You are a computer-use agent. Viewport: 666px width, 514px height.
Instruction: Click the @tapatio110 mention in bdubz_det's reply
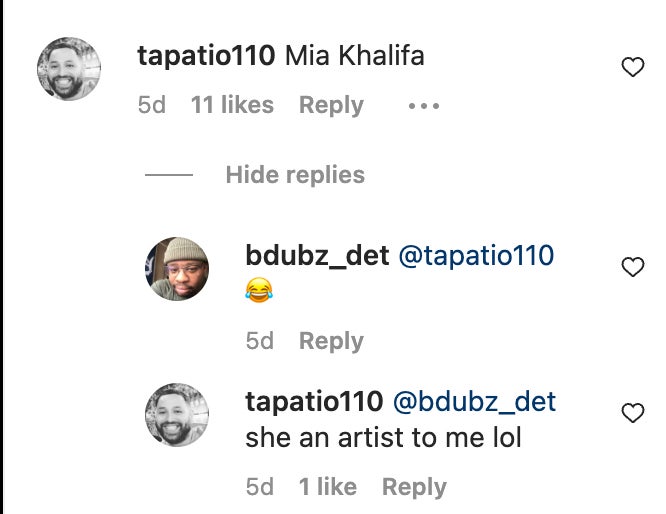476,256
